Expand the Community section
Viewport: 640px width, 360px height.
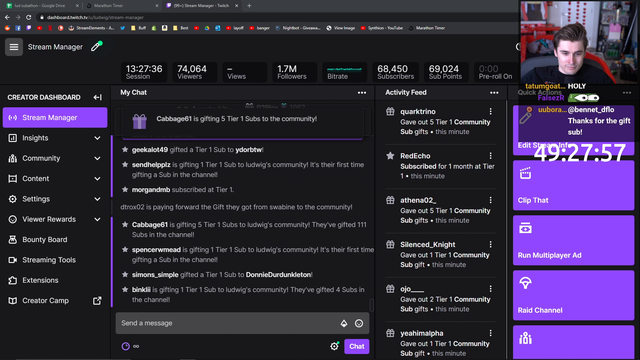coord(97,158)
